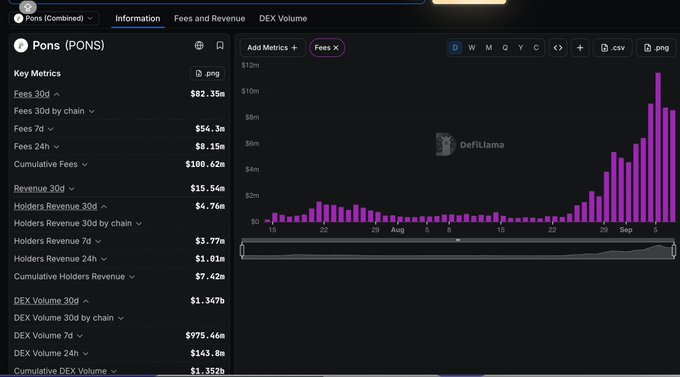Click the plus button beside embed code
The height and width of the screenshot is (377, 680).
[x=580, y=48]
